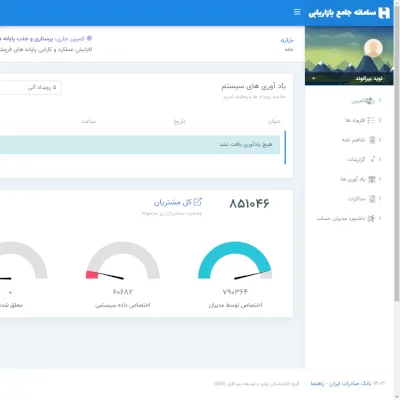Image resolution: width=400 pixels, height=400 pixels.
Task: Open the کل مشتریان link
Action: 172,202
